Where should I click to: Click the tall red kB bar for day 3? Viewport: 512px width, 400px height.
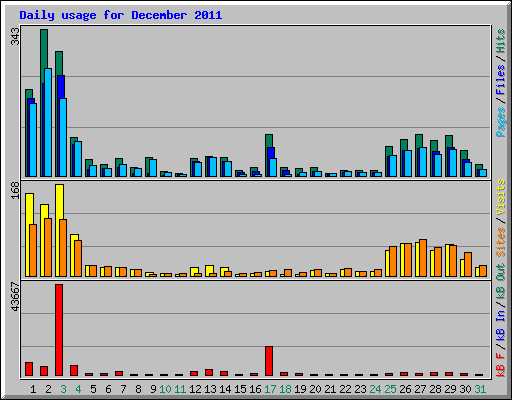point(59,330)
